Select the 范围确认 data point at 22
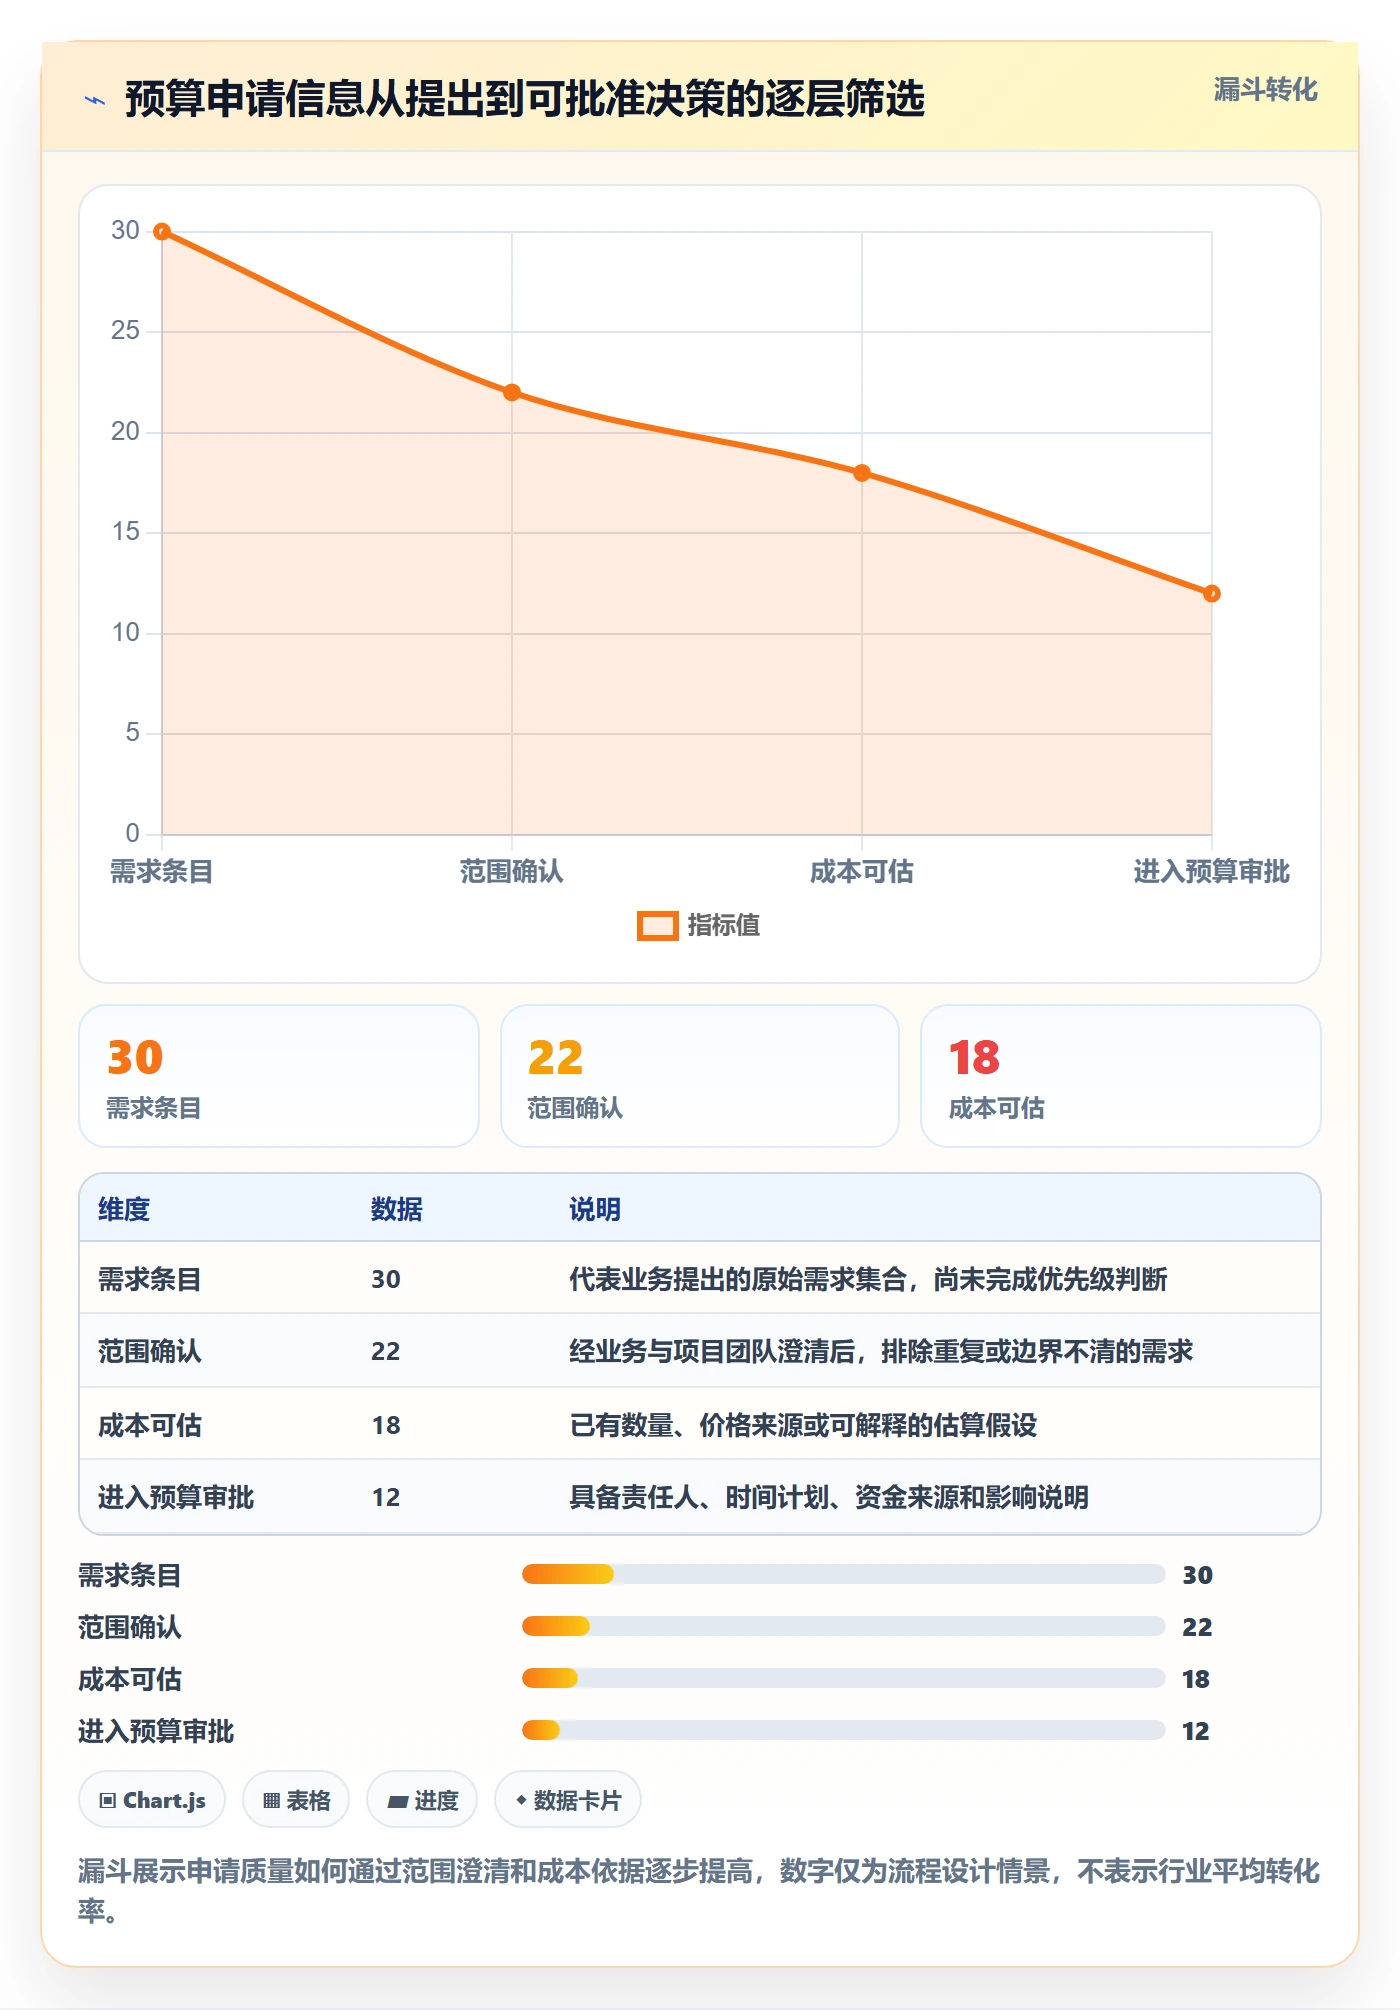Image resolution: width=1400 pixels, height=2010 pixels. coord(512,392)
